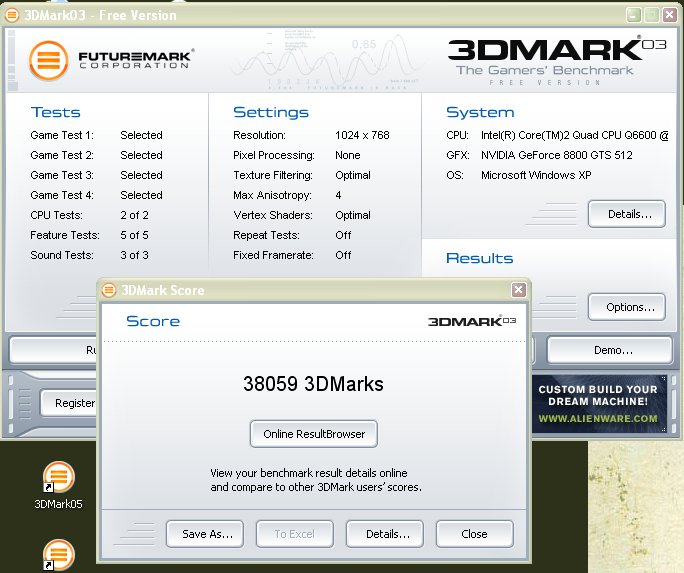This screenshot has height=573, width=684.
Task: Click the partially hidden Run button
Action: [x=53, y=350]
